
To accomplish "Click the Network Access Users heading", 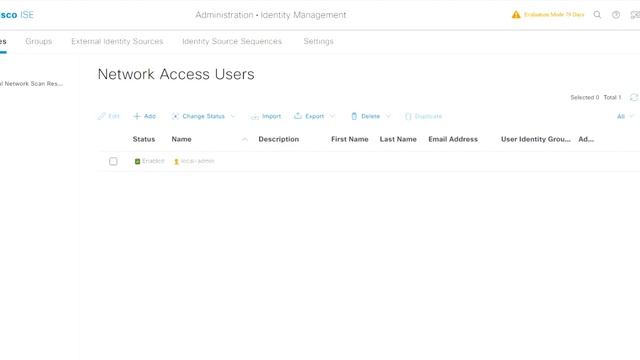I will (176, 74).
